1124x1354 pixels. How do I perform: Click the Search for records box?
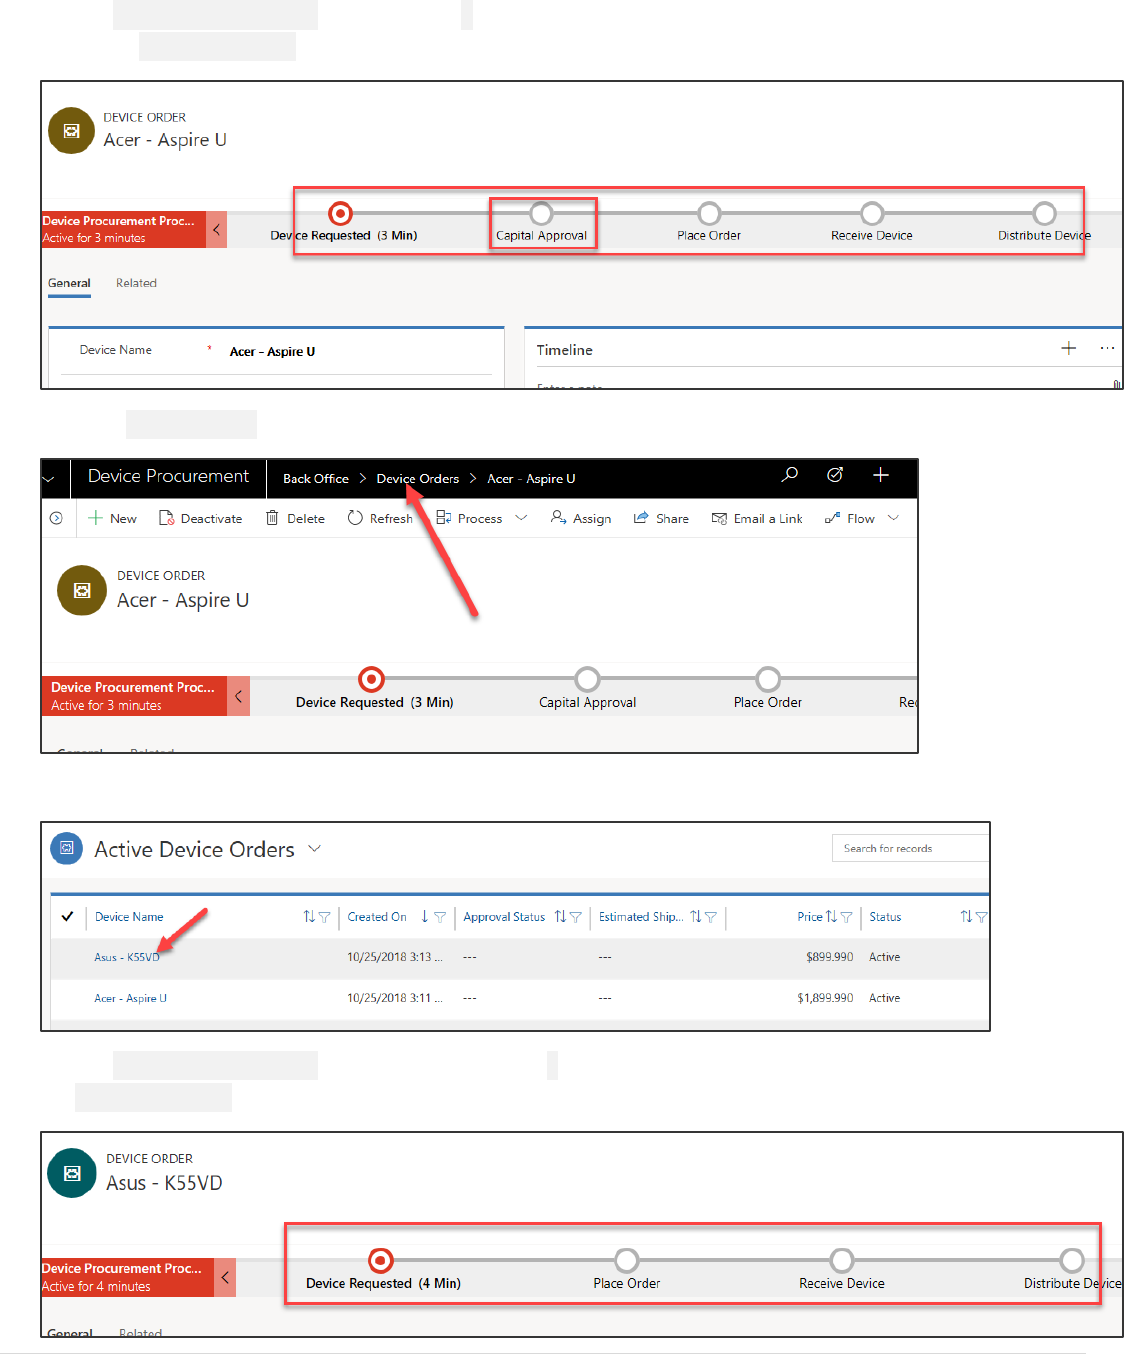[910, 848]
